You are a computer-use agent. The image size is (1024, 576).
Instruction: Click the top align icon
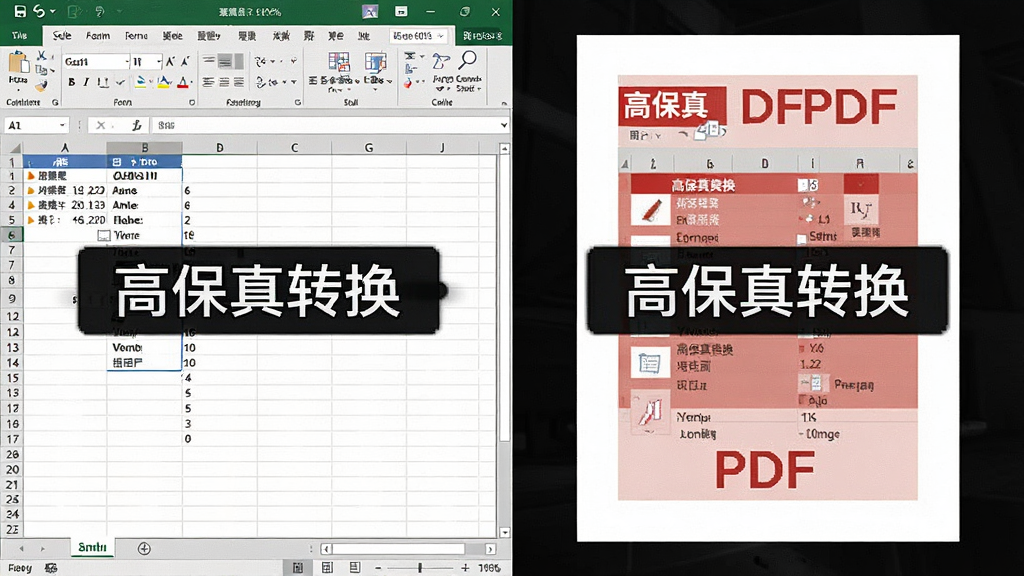tap(209, 61)
